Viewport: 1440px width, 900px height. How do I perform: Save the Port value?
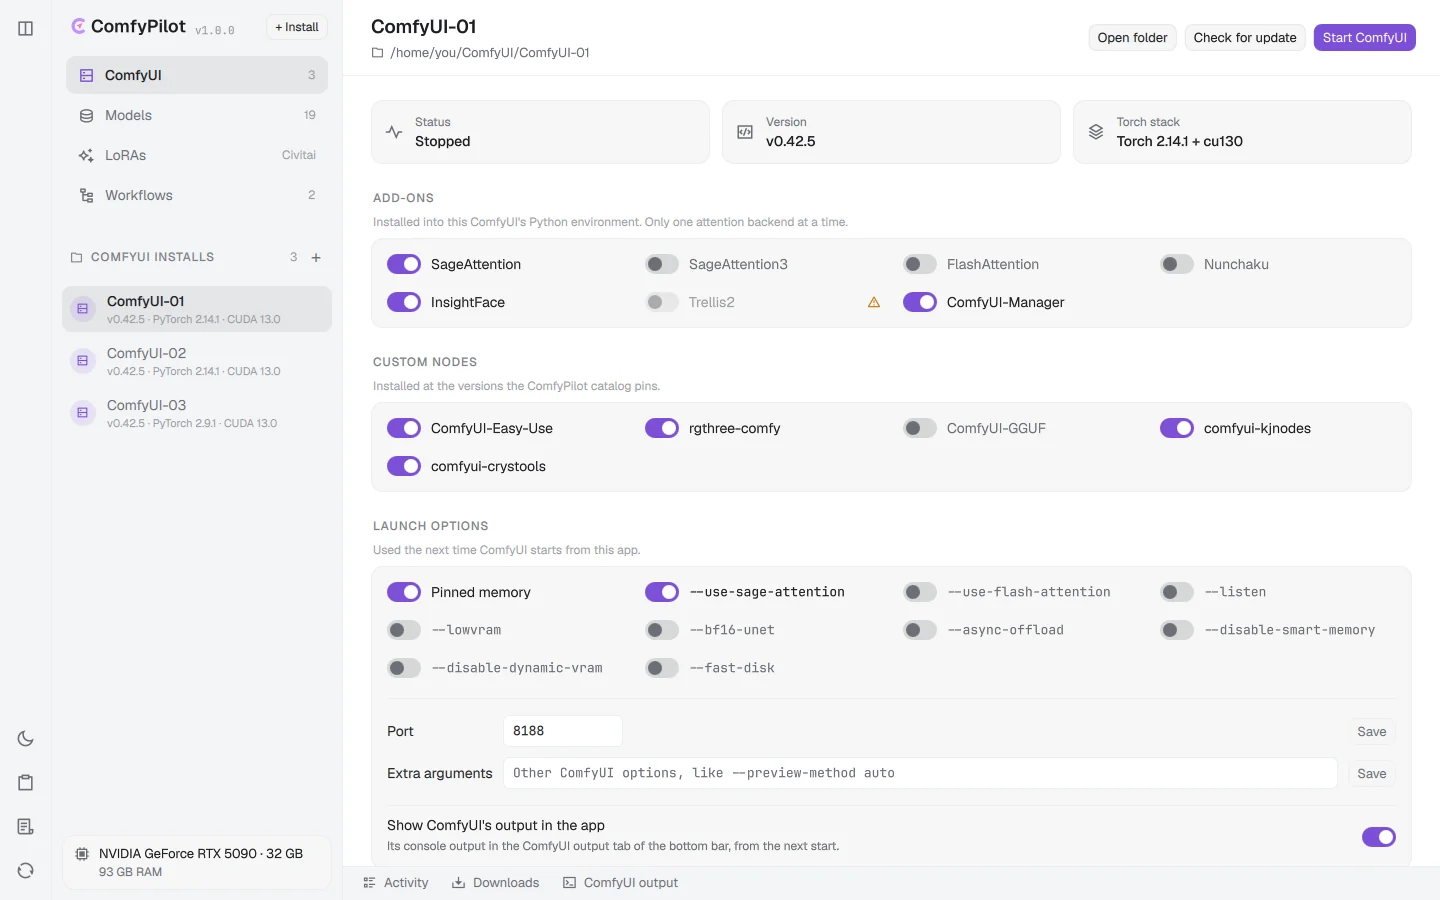tap(1372, 731)
